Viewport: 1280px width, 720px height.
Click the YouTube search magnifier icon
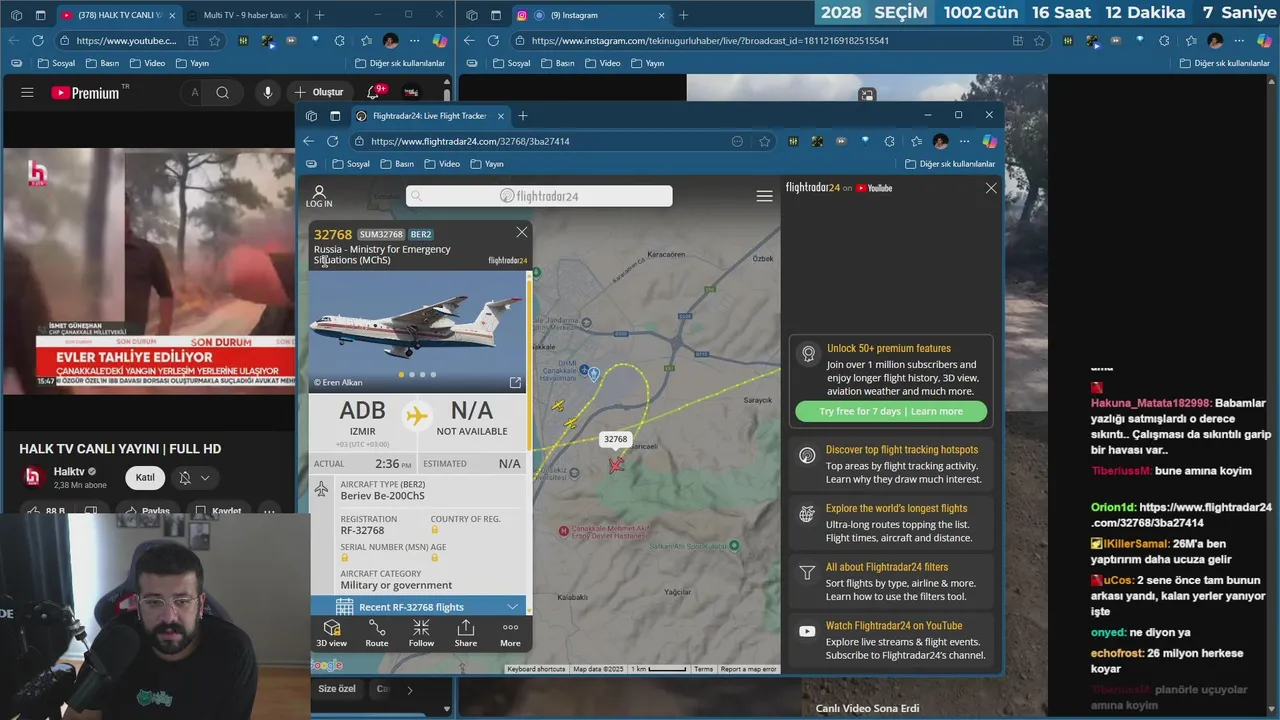click(x=222, y=92)
